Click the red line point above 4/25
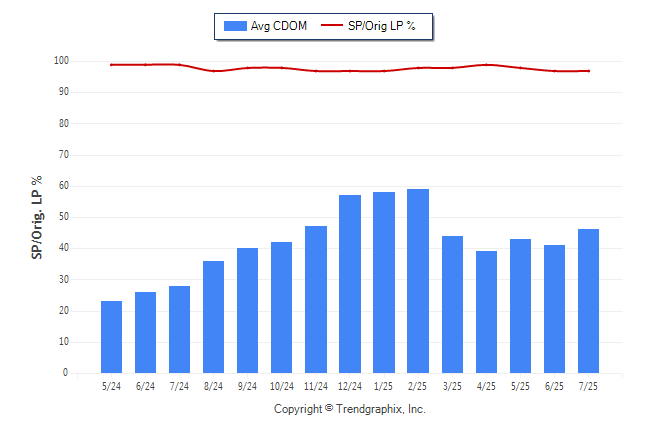This screenshot has height=434, width=646. click(x=487, y=65)
